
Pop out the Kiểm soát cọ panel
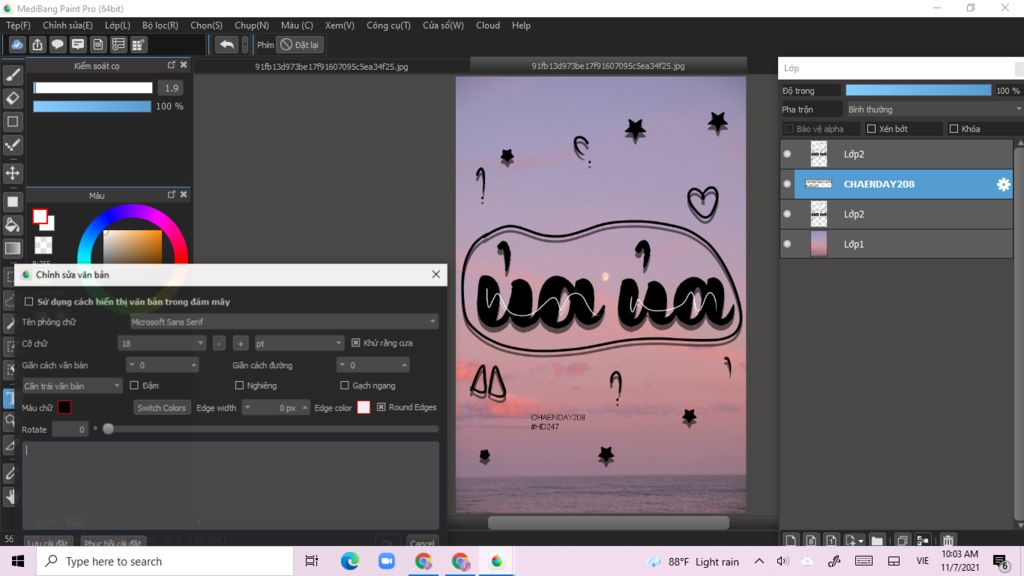point(171,65)
